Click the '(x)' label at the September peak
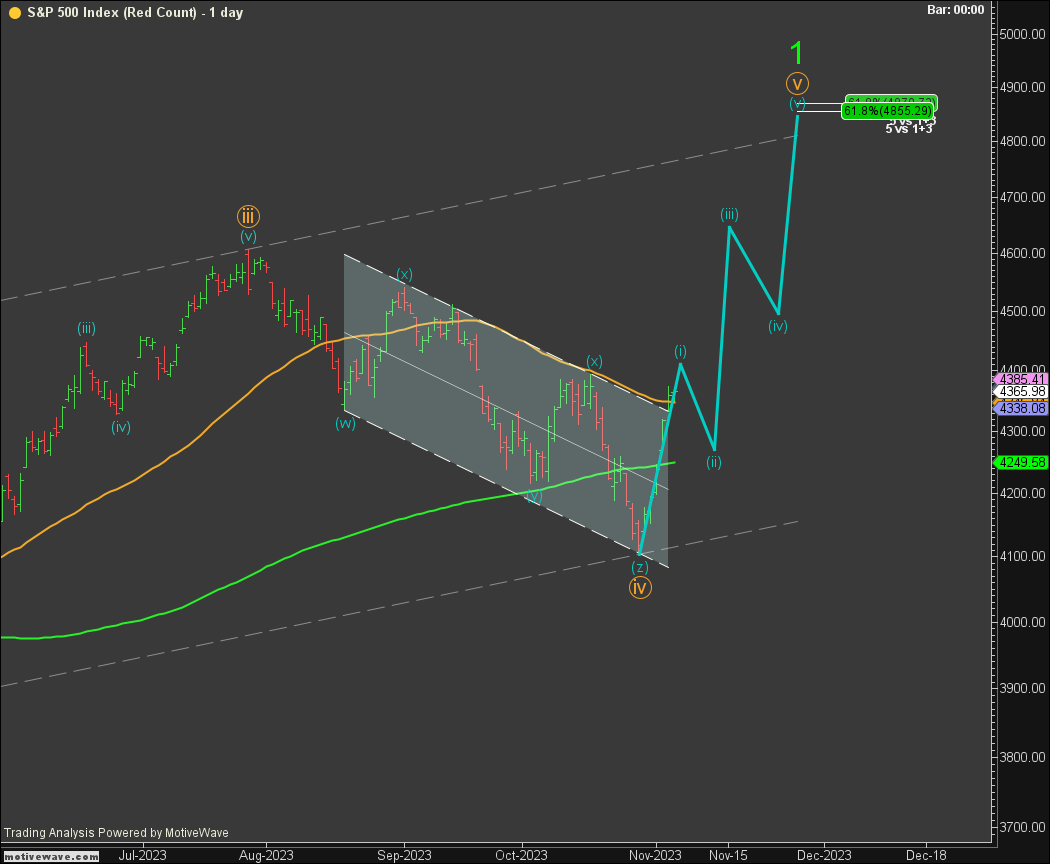The width and height of the screenshot is (1050, 864). tap(404, 274)
